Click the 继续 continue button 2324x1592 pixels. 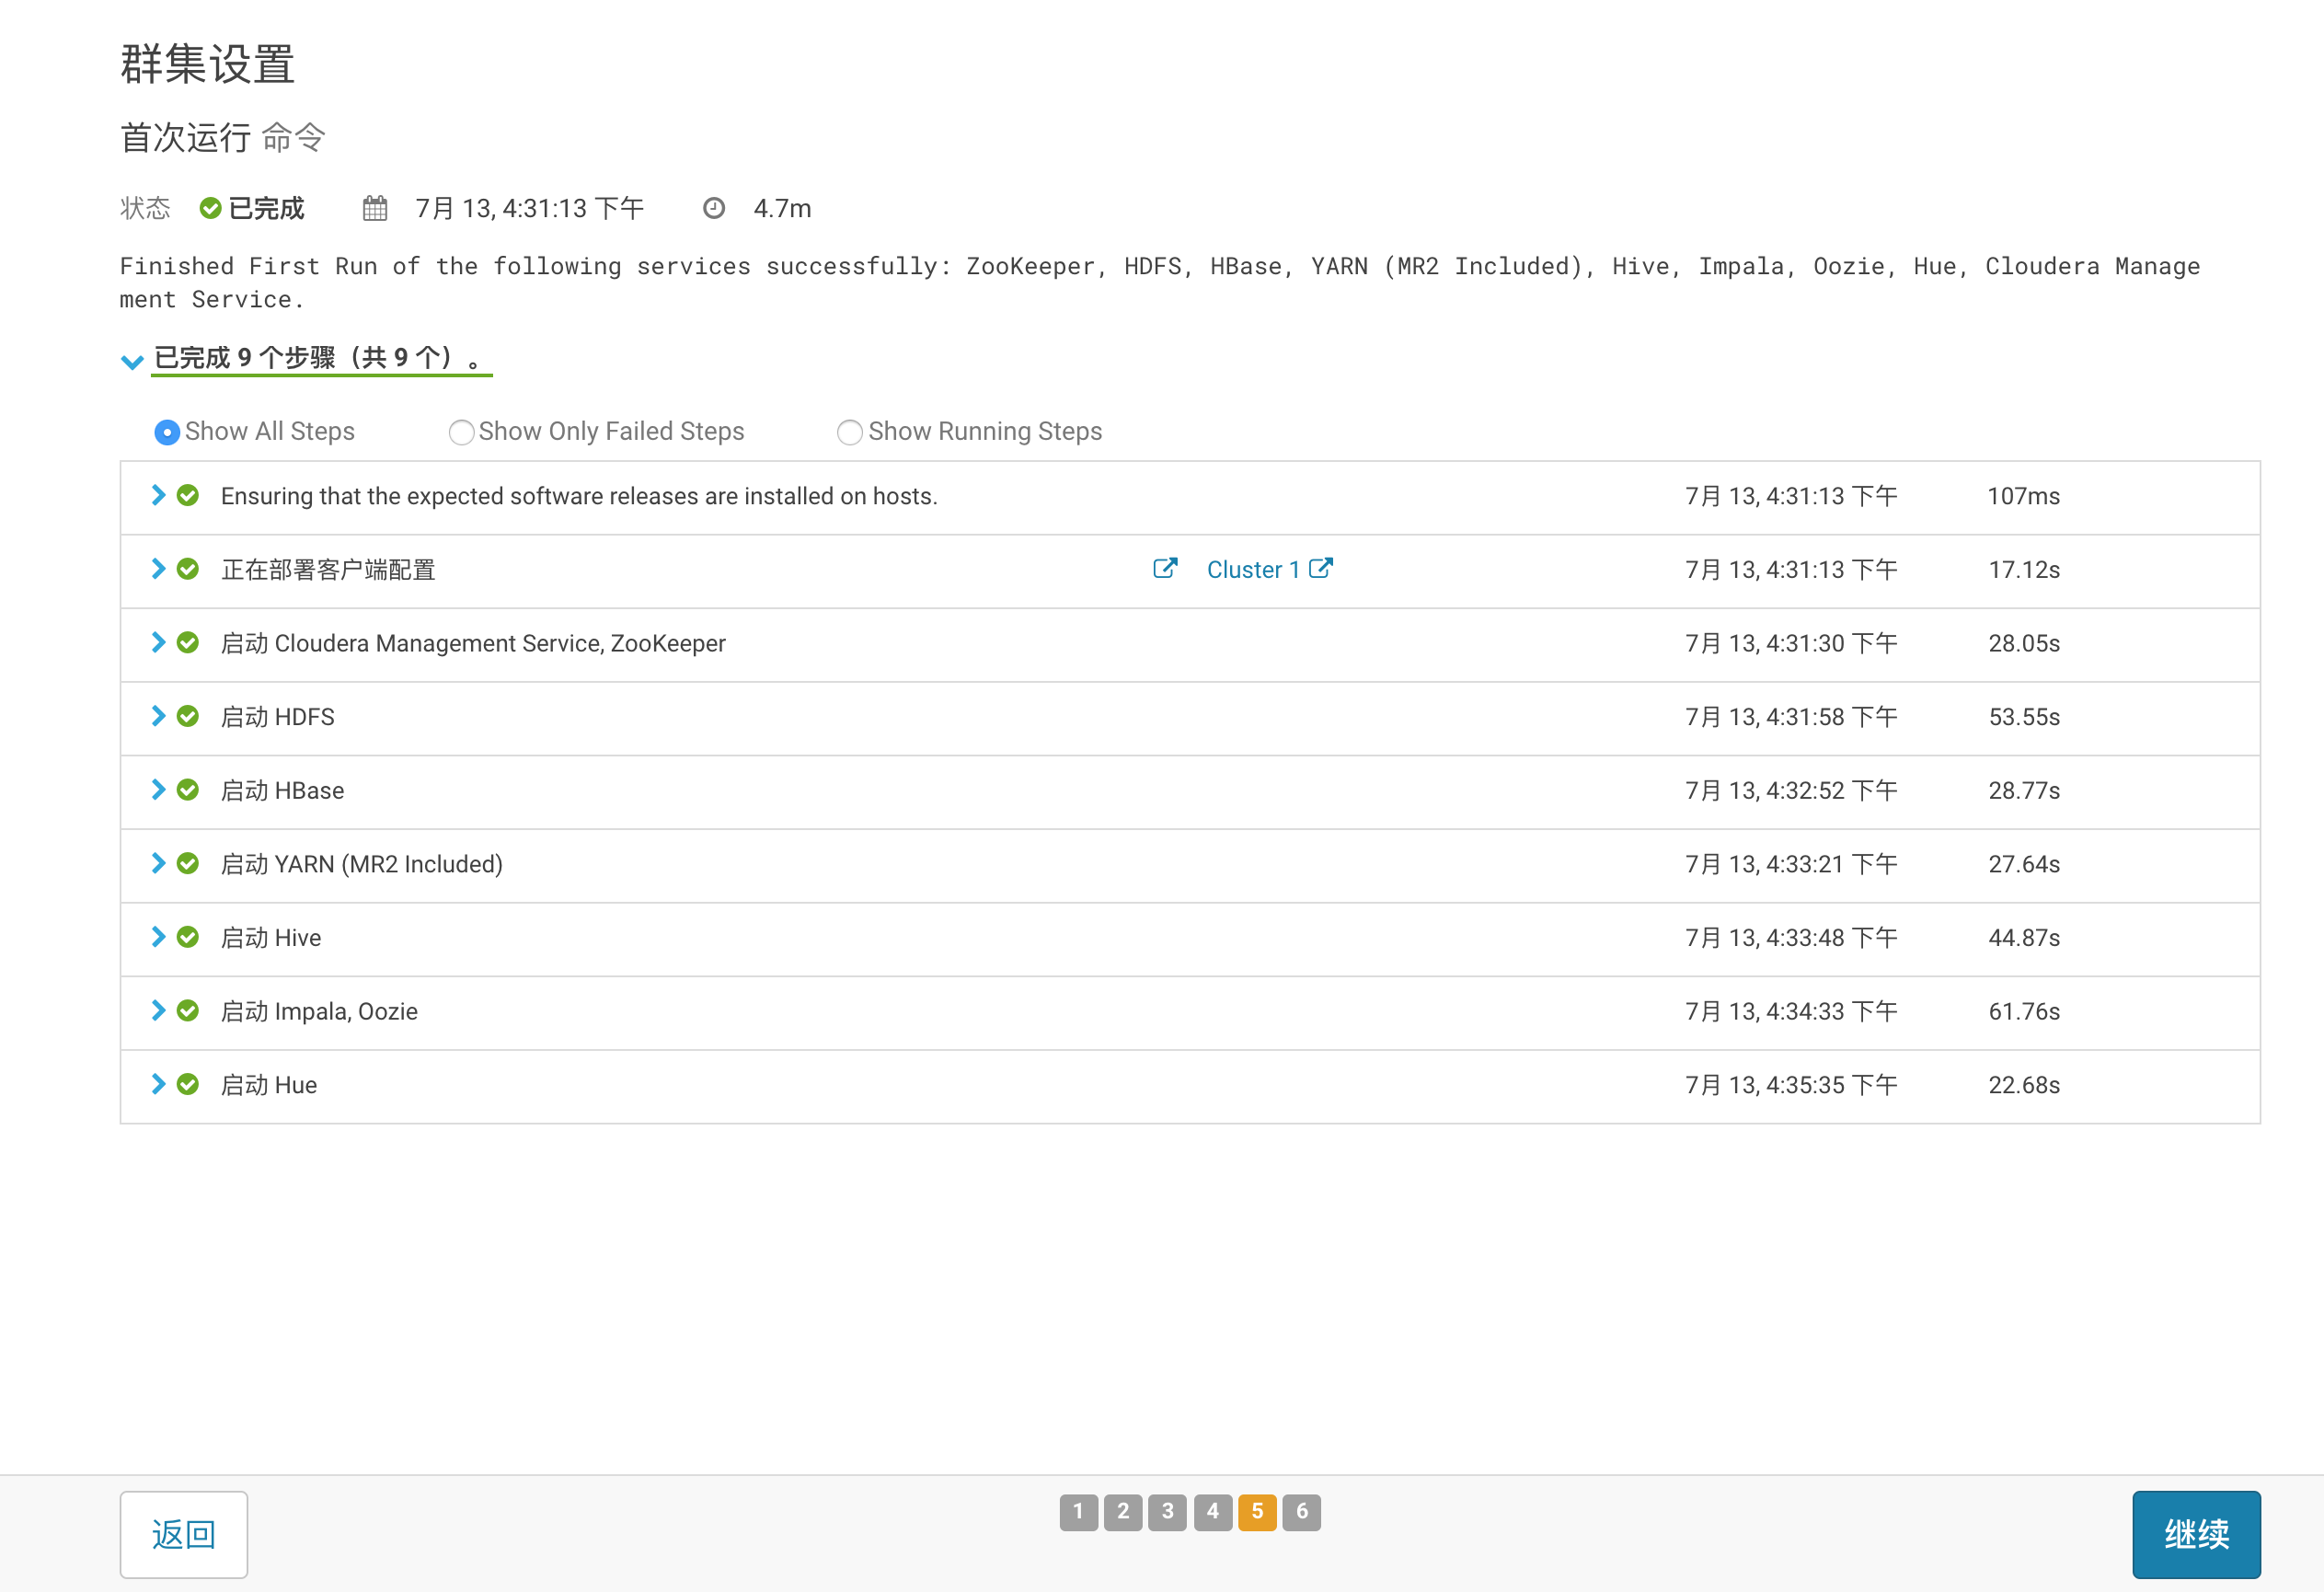pyautogui.click(x=2195, y=1534)
